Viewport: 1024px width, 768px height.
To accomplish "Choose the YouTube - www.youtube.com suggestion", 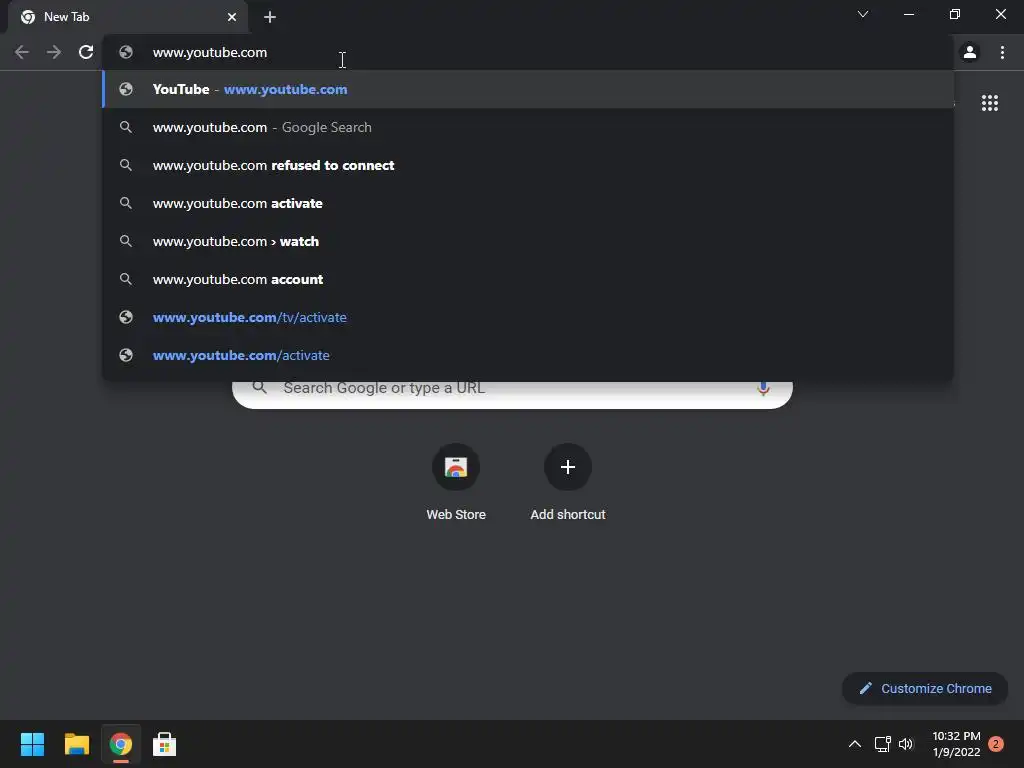I will (528, 89).
